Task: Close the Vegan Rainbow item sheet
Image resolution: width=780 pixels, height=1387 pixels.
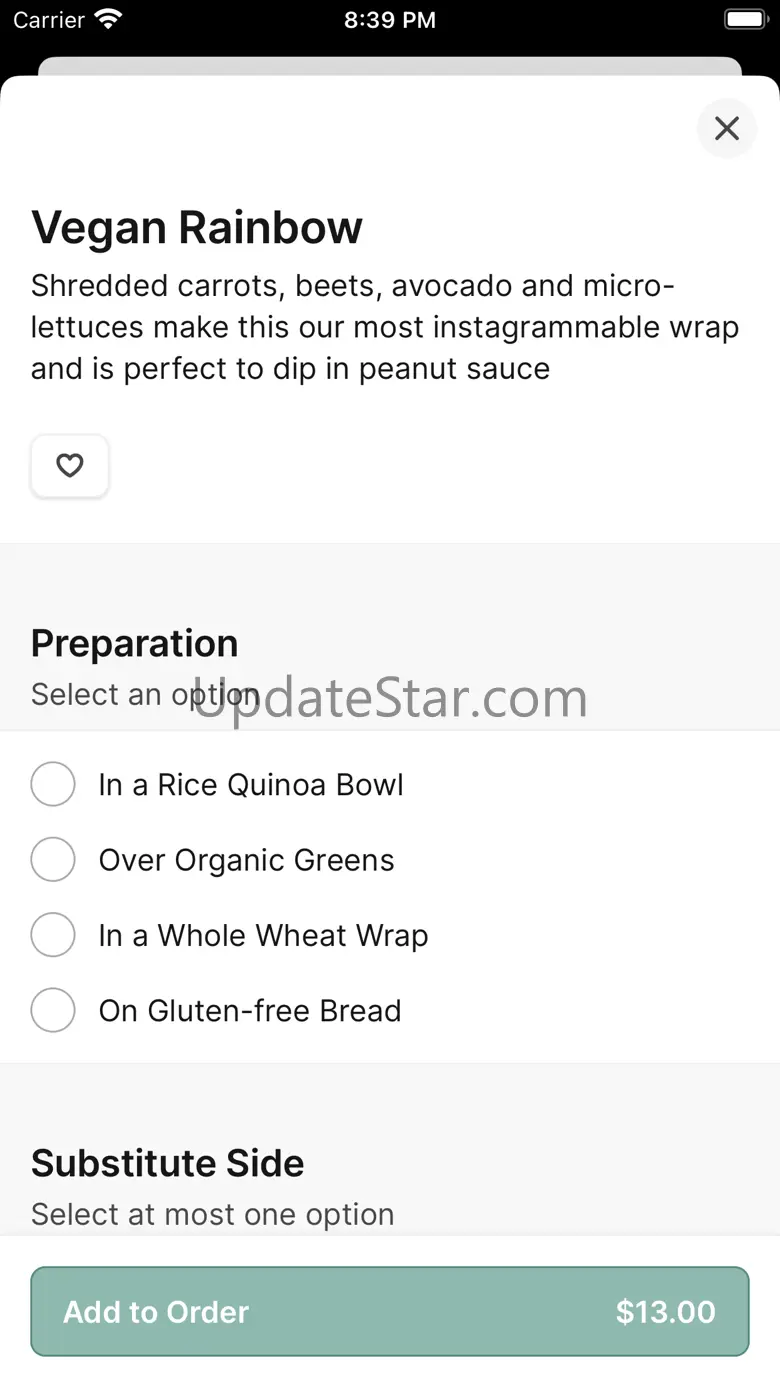Action: coord(726,128)
